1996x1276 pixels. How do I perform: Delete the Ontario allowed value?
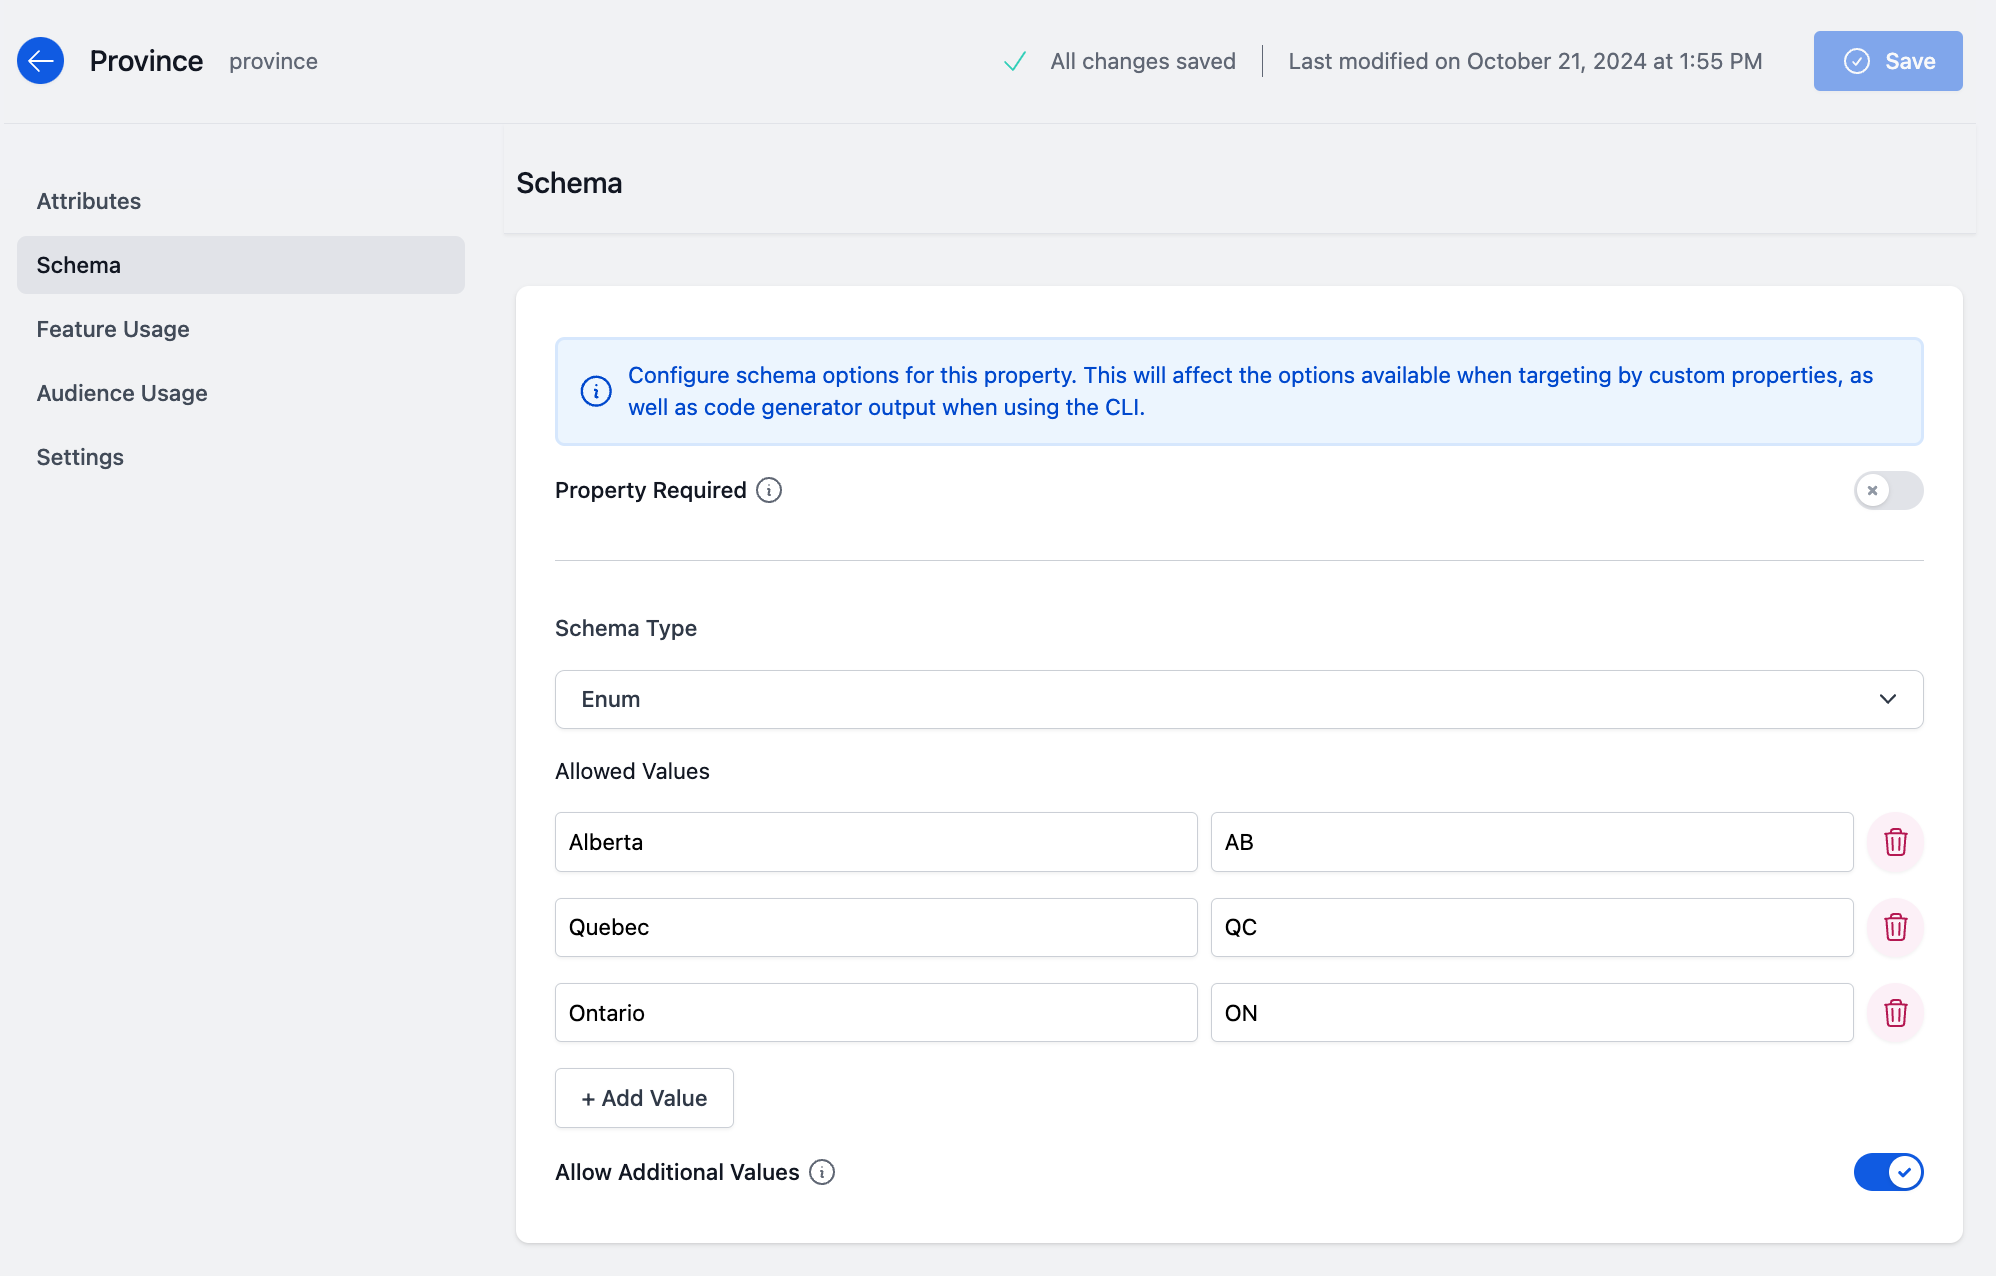(x=1895, y=1013)
